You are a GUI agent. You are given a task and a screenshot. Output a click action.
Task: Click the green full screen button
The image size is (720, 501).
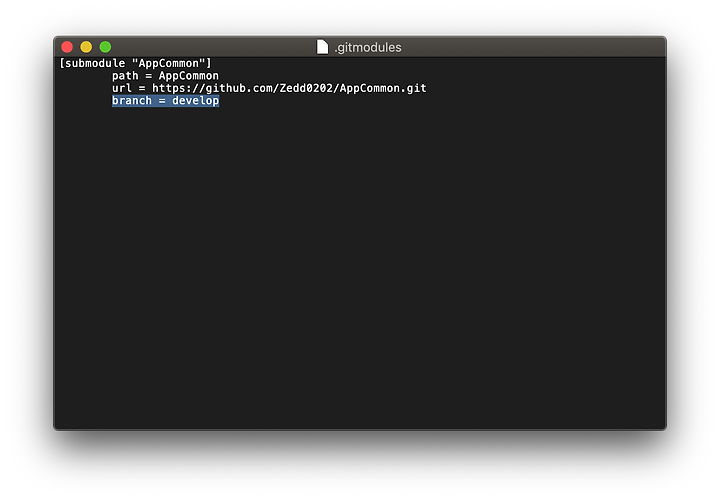pyautogui.click(x=105, y=47)
